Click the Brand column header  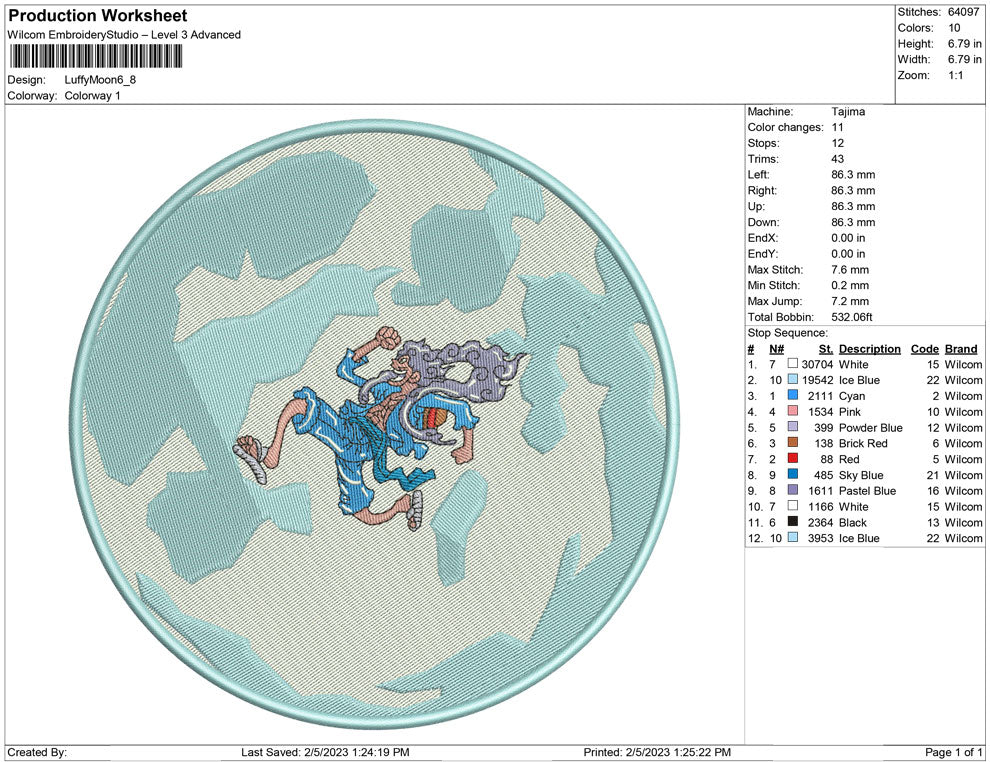(961, 349)
